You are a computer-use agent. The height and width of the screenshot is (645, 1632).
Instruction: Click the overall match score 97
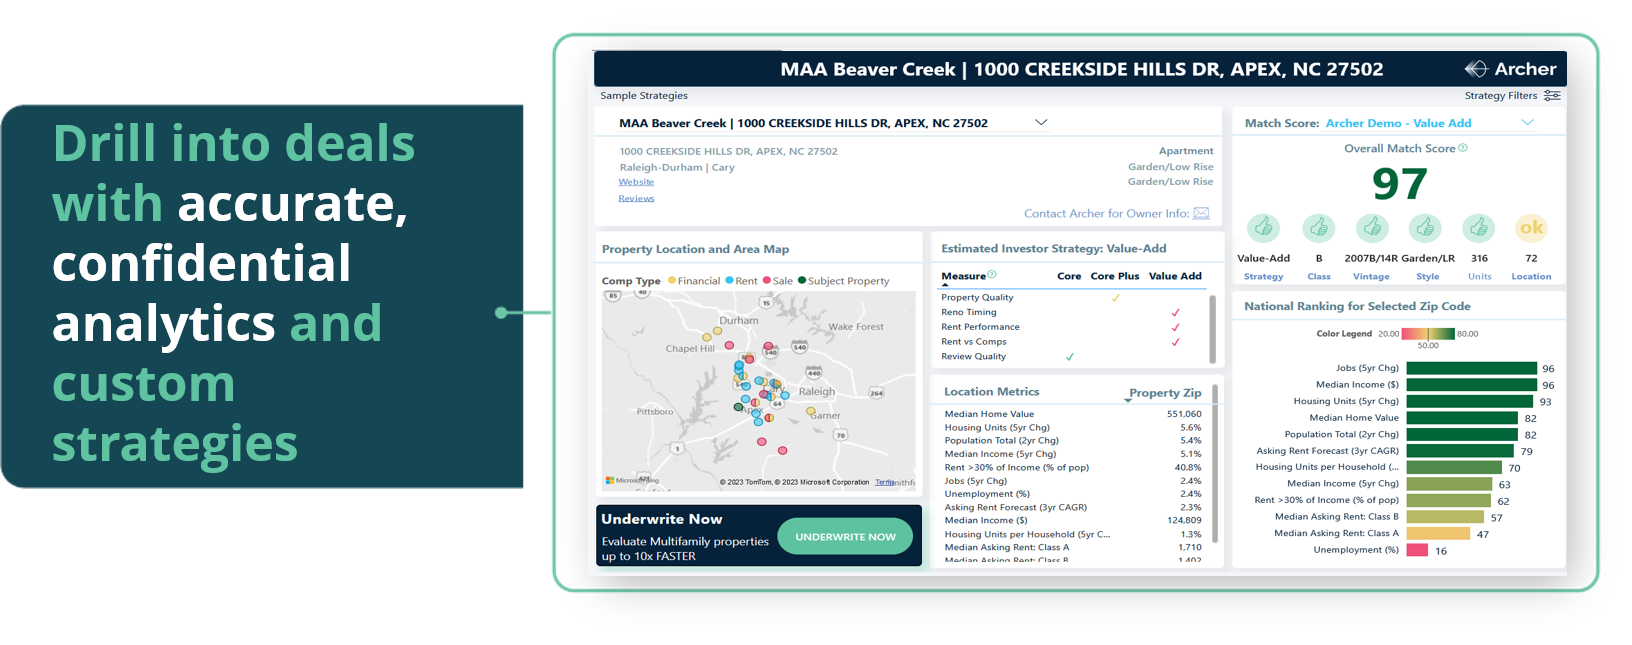click(x=1399, y=184)
